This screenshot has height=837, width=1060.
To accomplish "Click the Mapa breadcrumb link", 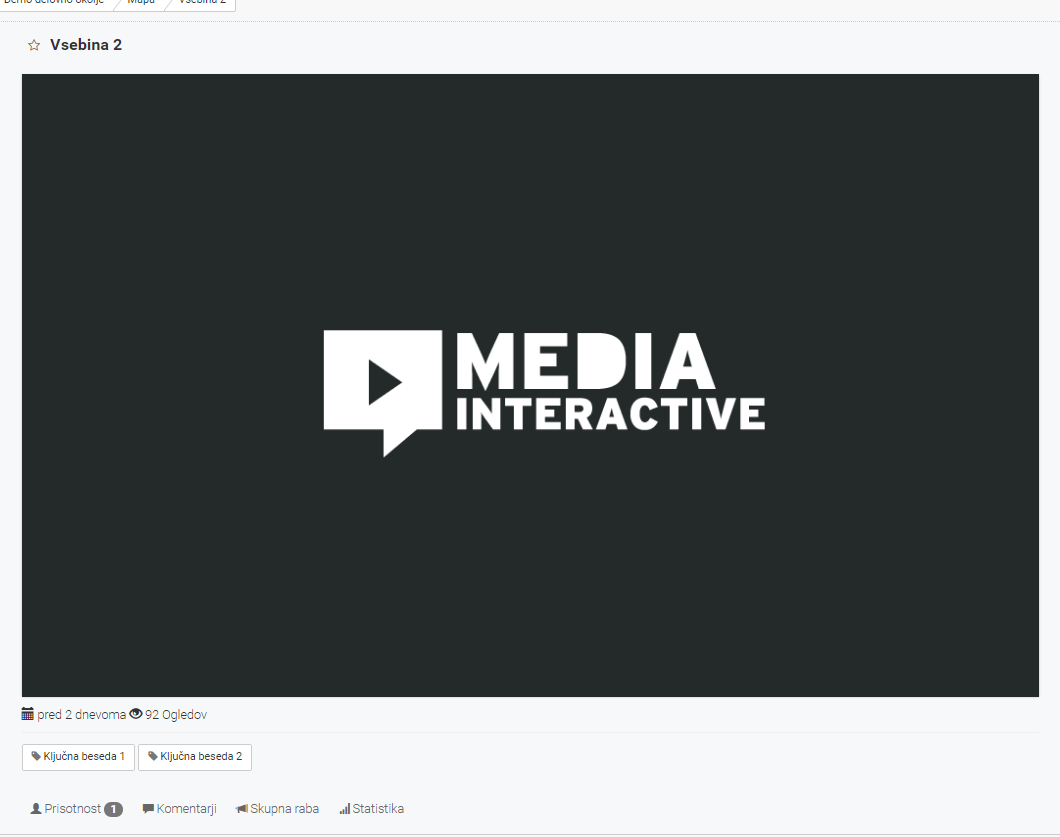I will coord(141,2).
